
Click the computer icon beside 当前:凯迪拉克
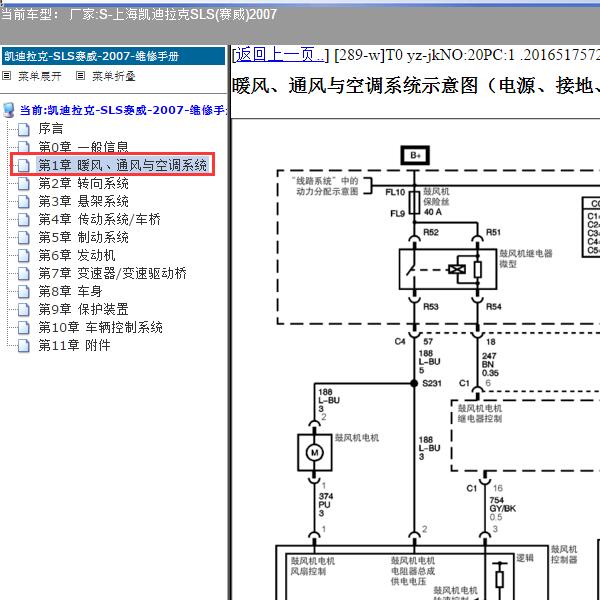[x=8, y=110]
